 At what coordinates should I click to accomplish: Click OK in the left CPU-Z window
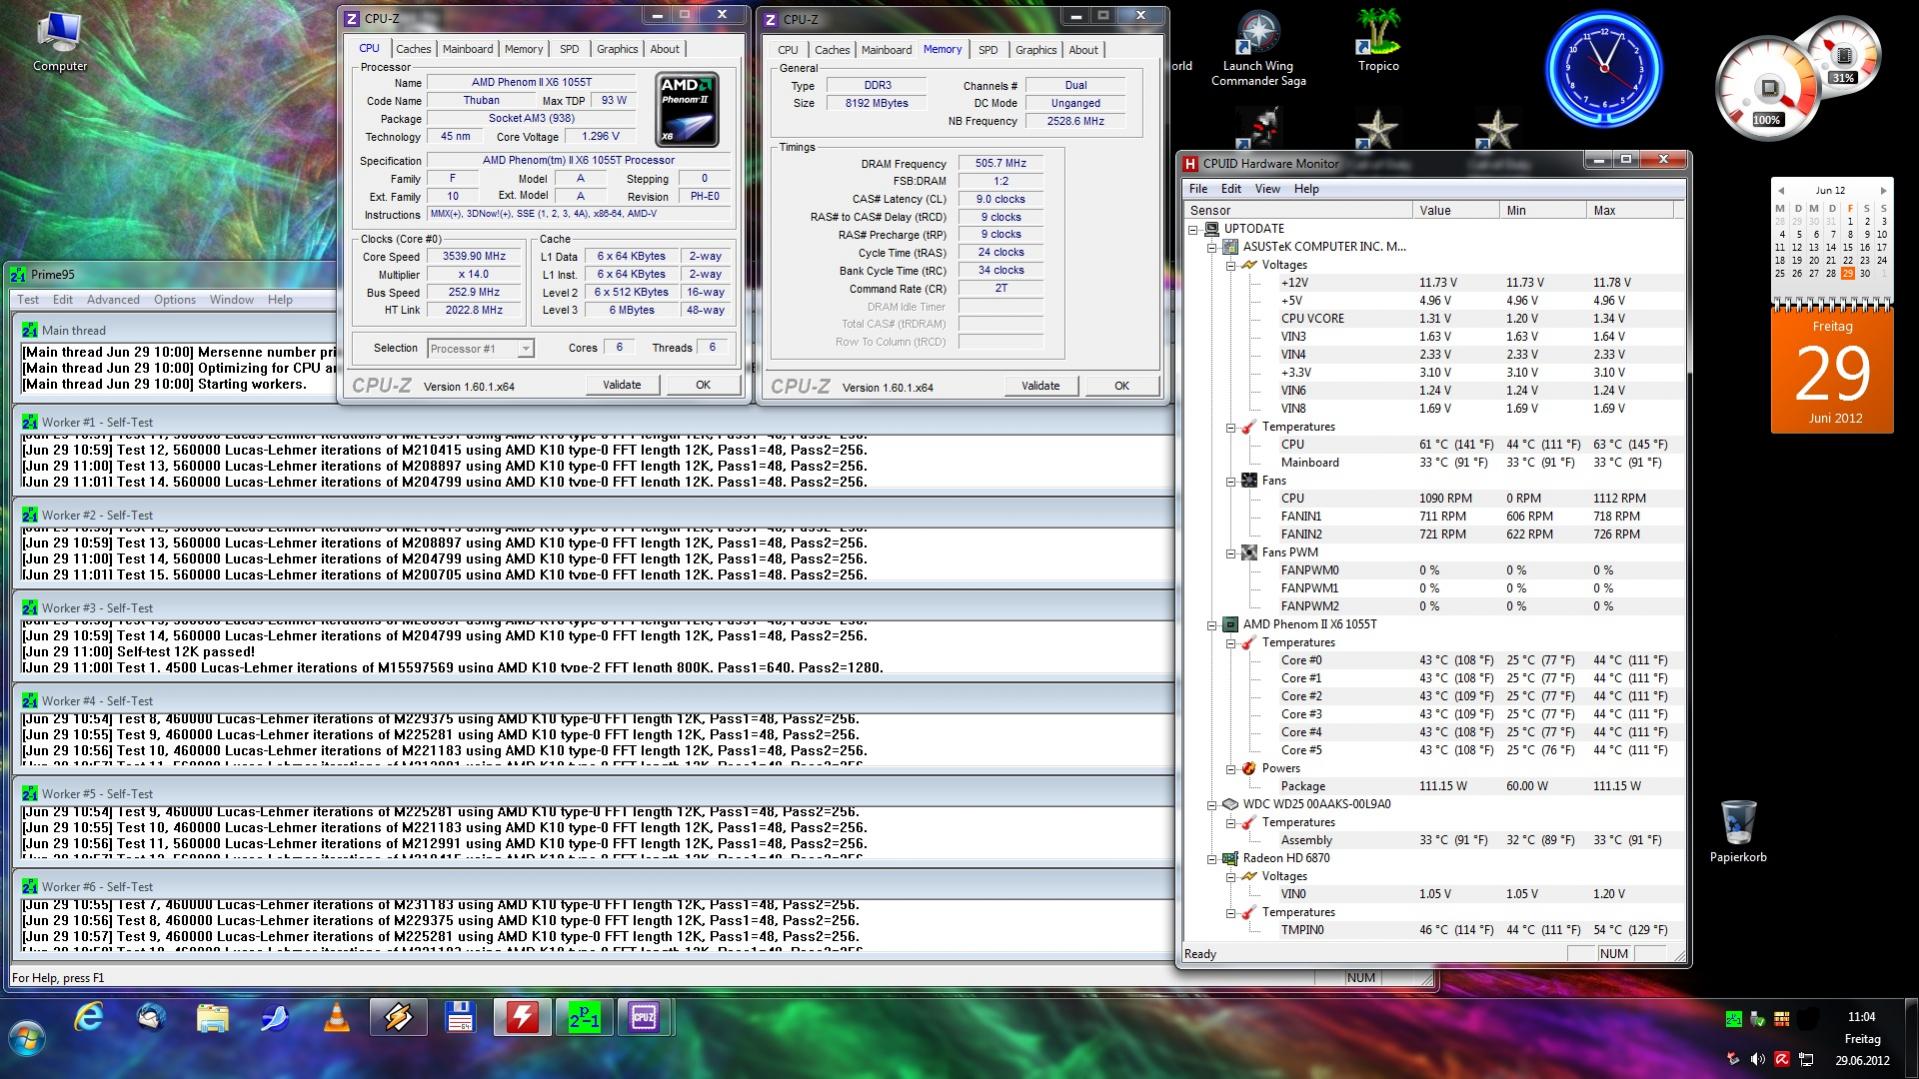click(703, 385)
